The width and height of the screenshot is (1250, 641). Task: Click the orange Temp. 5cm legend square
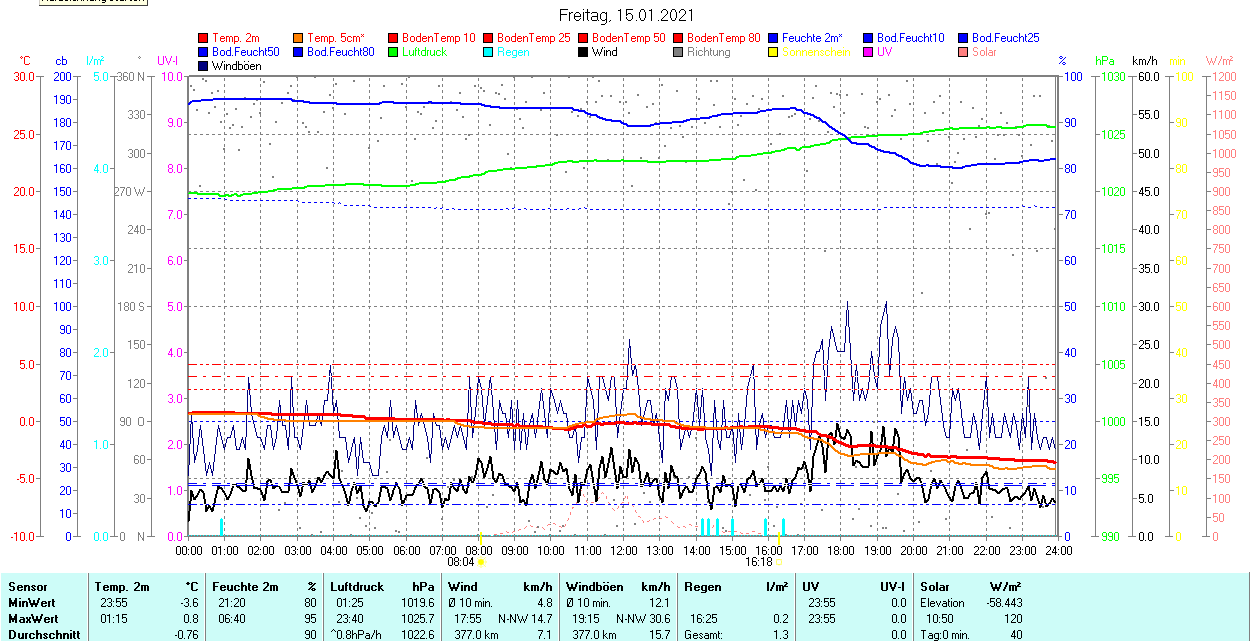[298, 38]
